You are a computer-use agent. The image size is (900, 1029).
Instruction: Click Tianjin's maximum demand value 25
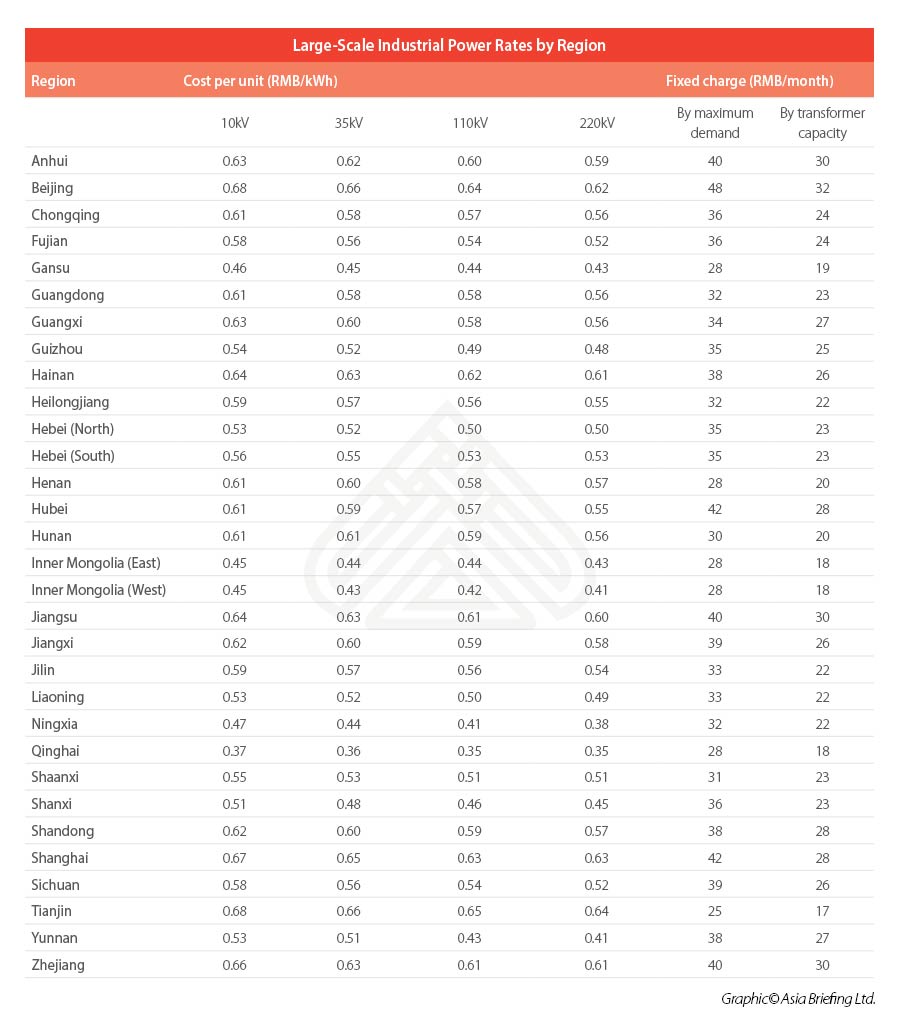[x=715, y=911]
